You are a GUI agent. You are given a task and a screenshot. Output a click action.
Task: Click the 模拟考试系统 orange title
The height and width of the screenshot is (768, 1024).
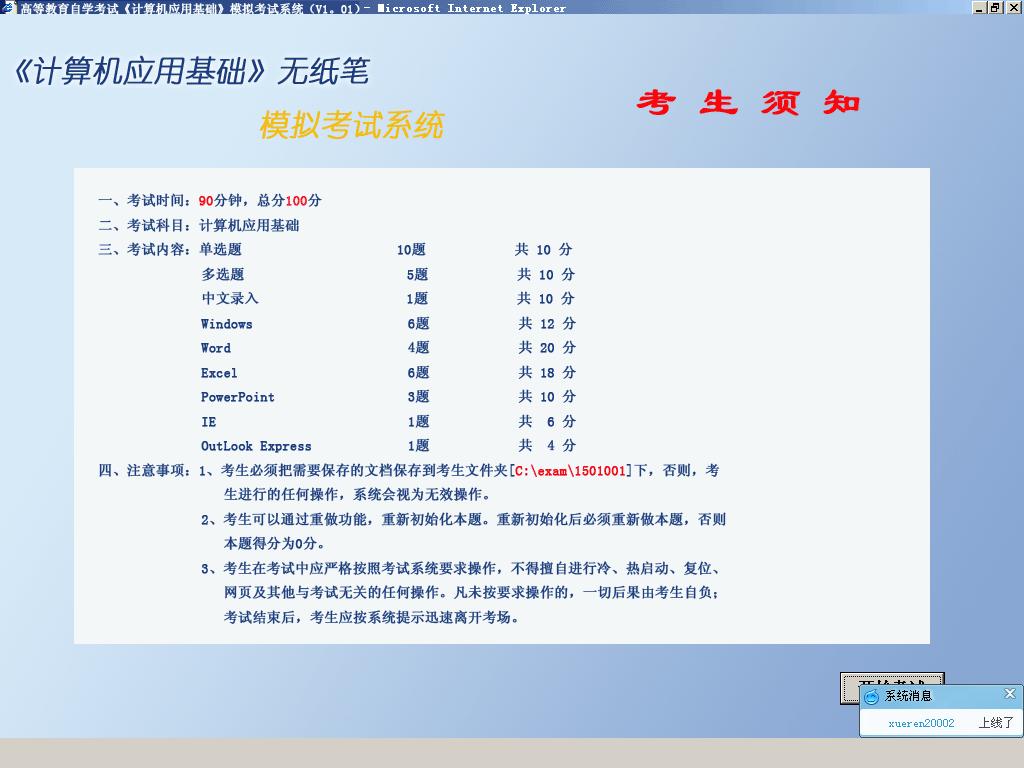352,125
